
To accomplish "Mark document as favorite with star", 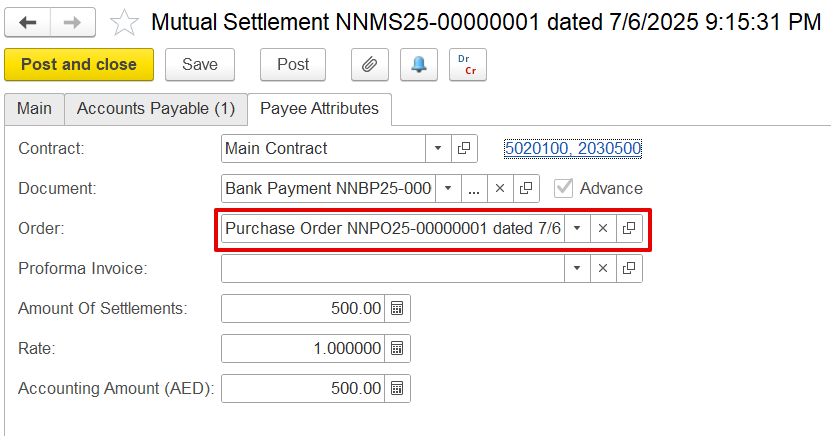I will 124,22.
